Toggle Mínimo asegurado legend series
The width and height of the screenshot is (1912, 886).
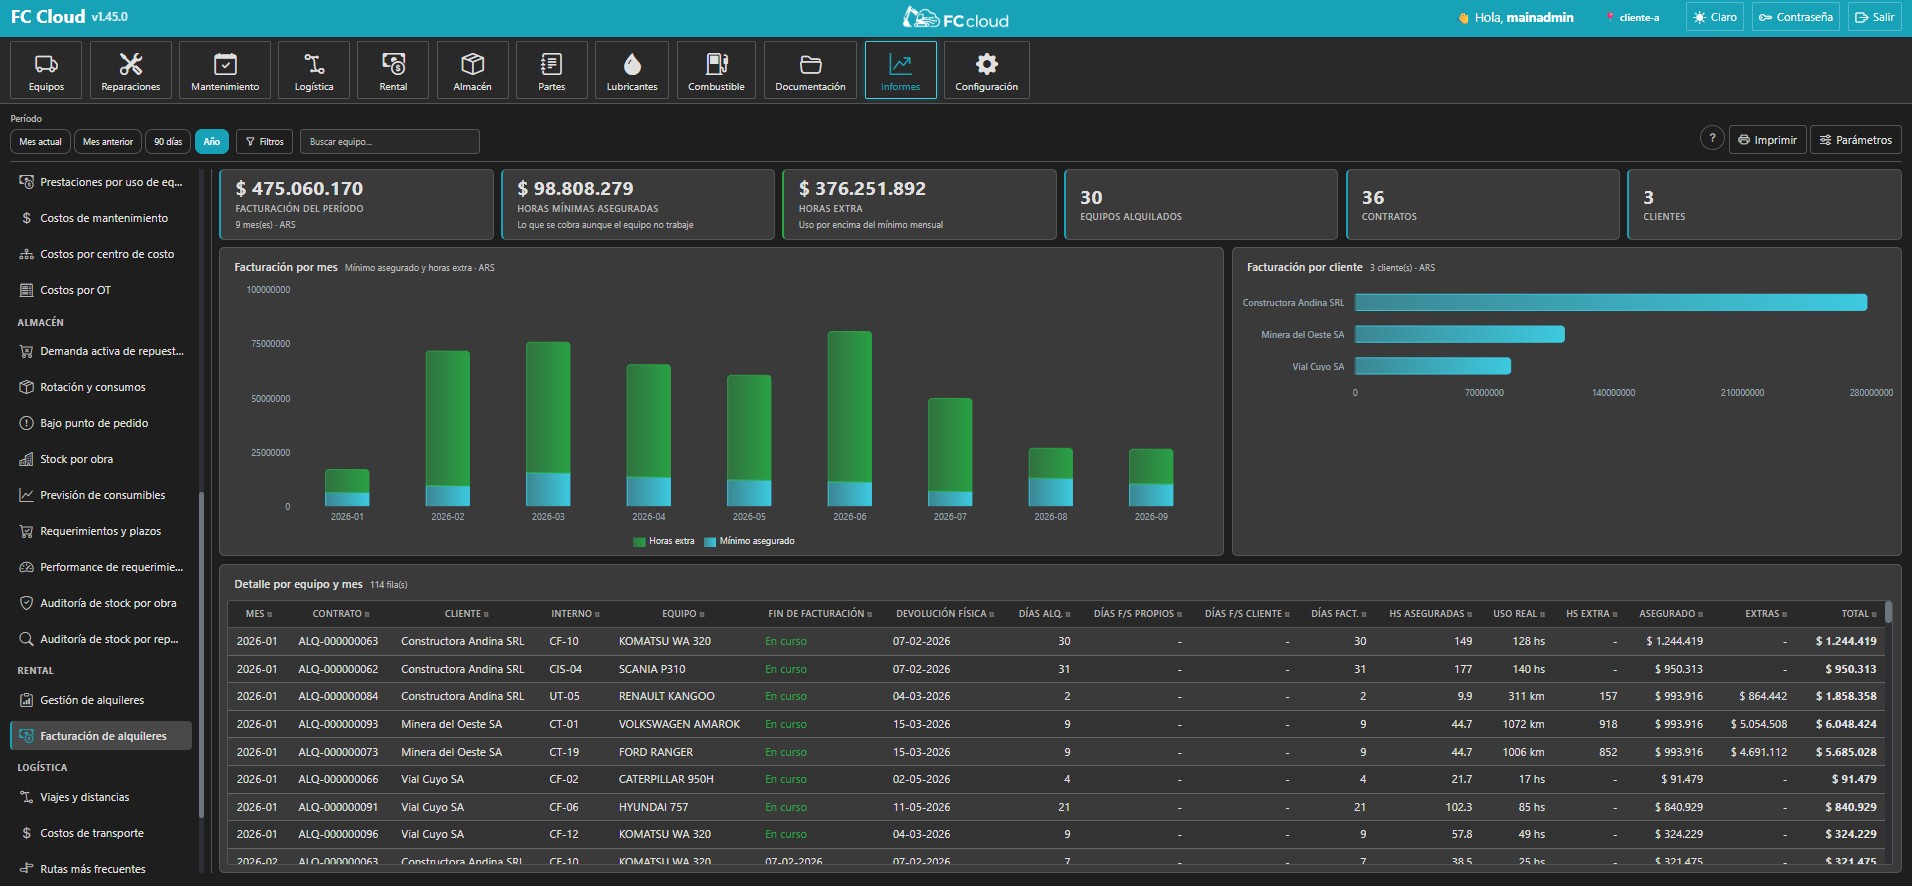750,541
